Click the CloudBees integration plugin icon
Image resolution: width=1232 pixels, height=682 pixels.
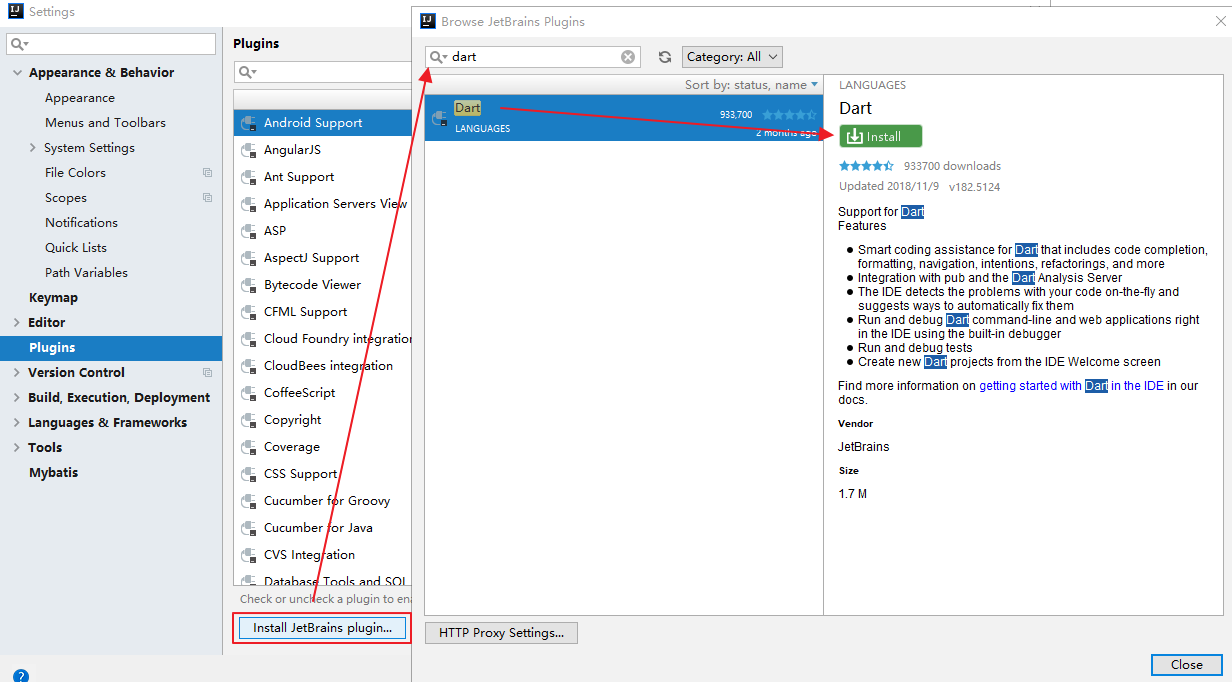tap(249, 366)
